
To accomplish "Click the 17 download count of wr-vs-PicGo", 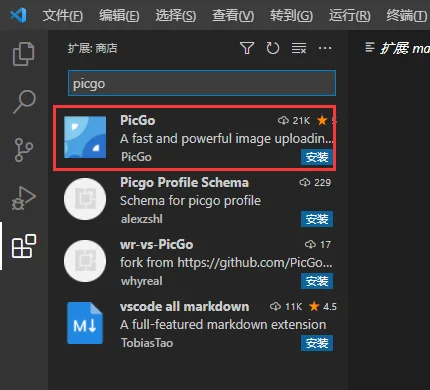I will click(318, 245).
